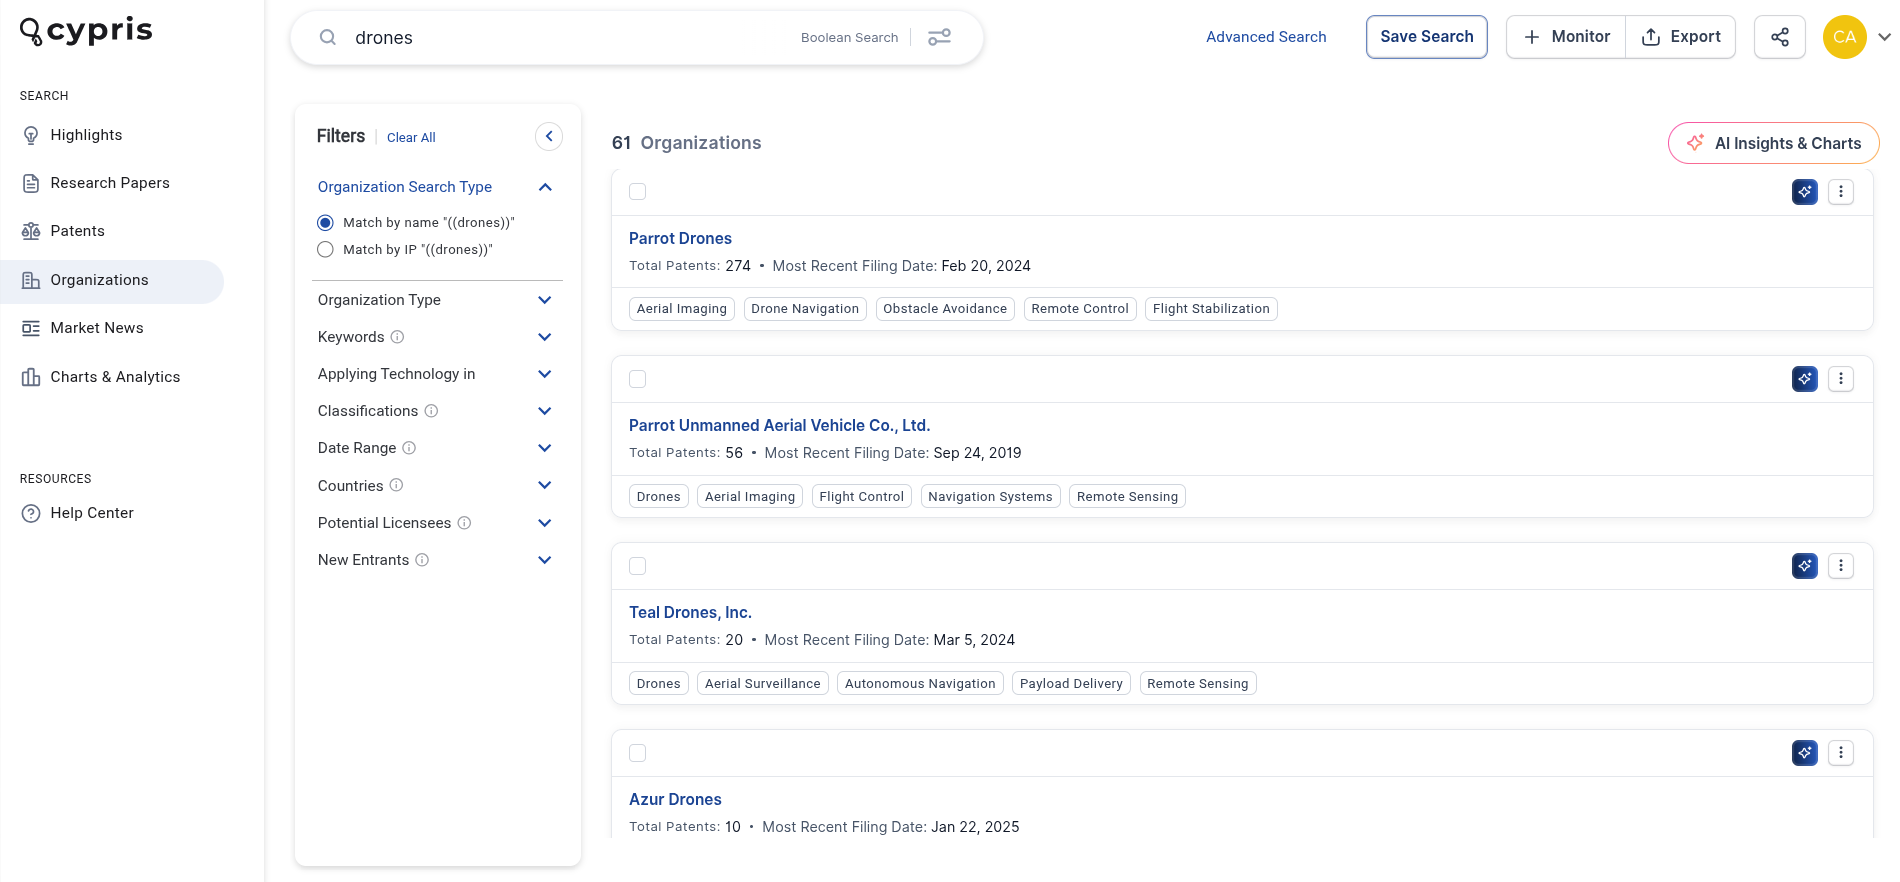This screenshot has width=1900, height=882.
Task: Choose Match by name radio option
Action: click(325, 223)
